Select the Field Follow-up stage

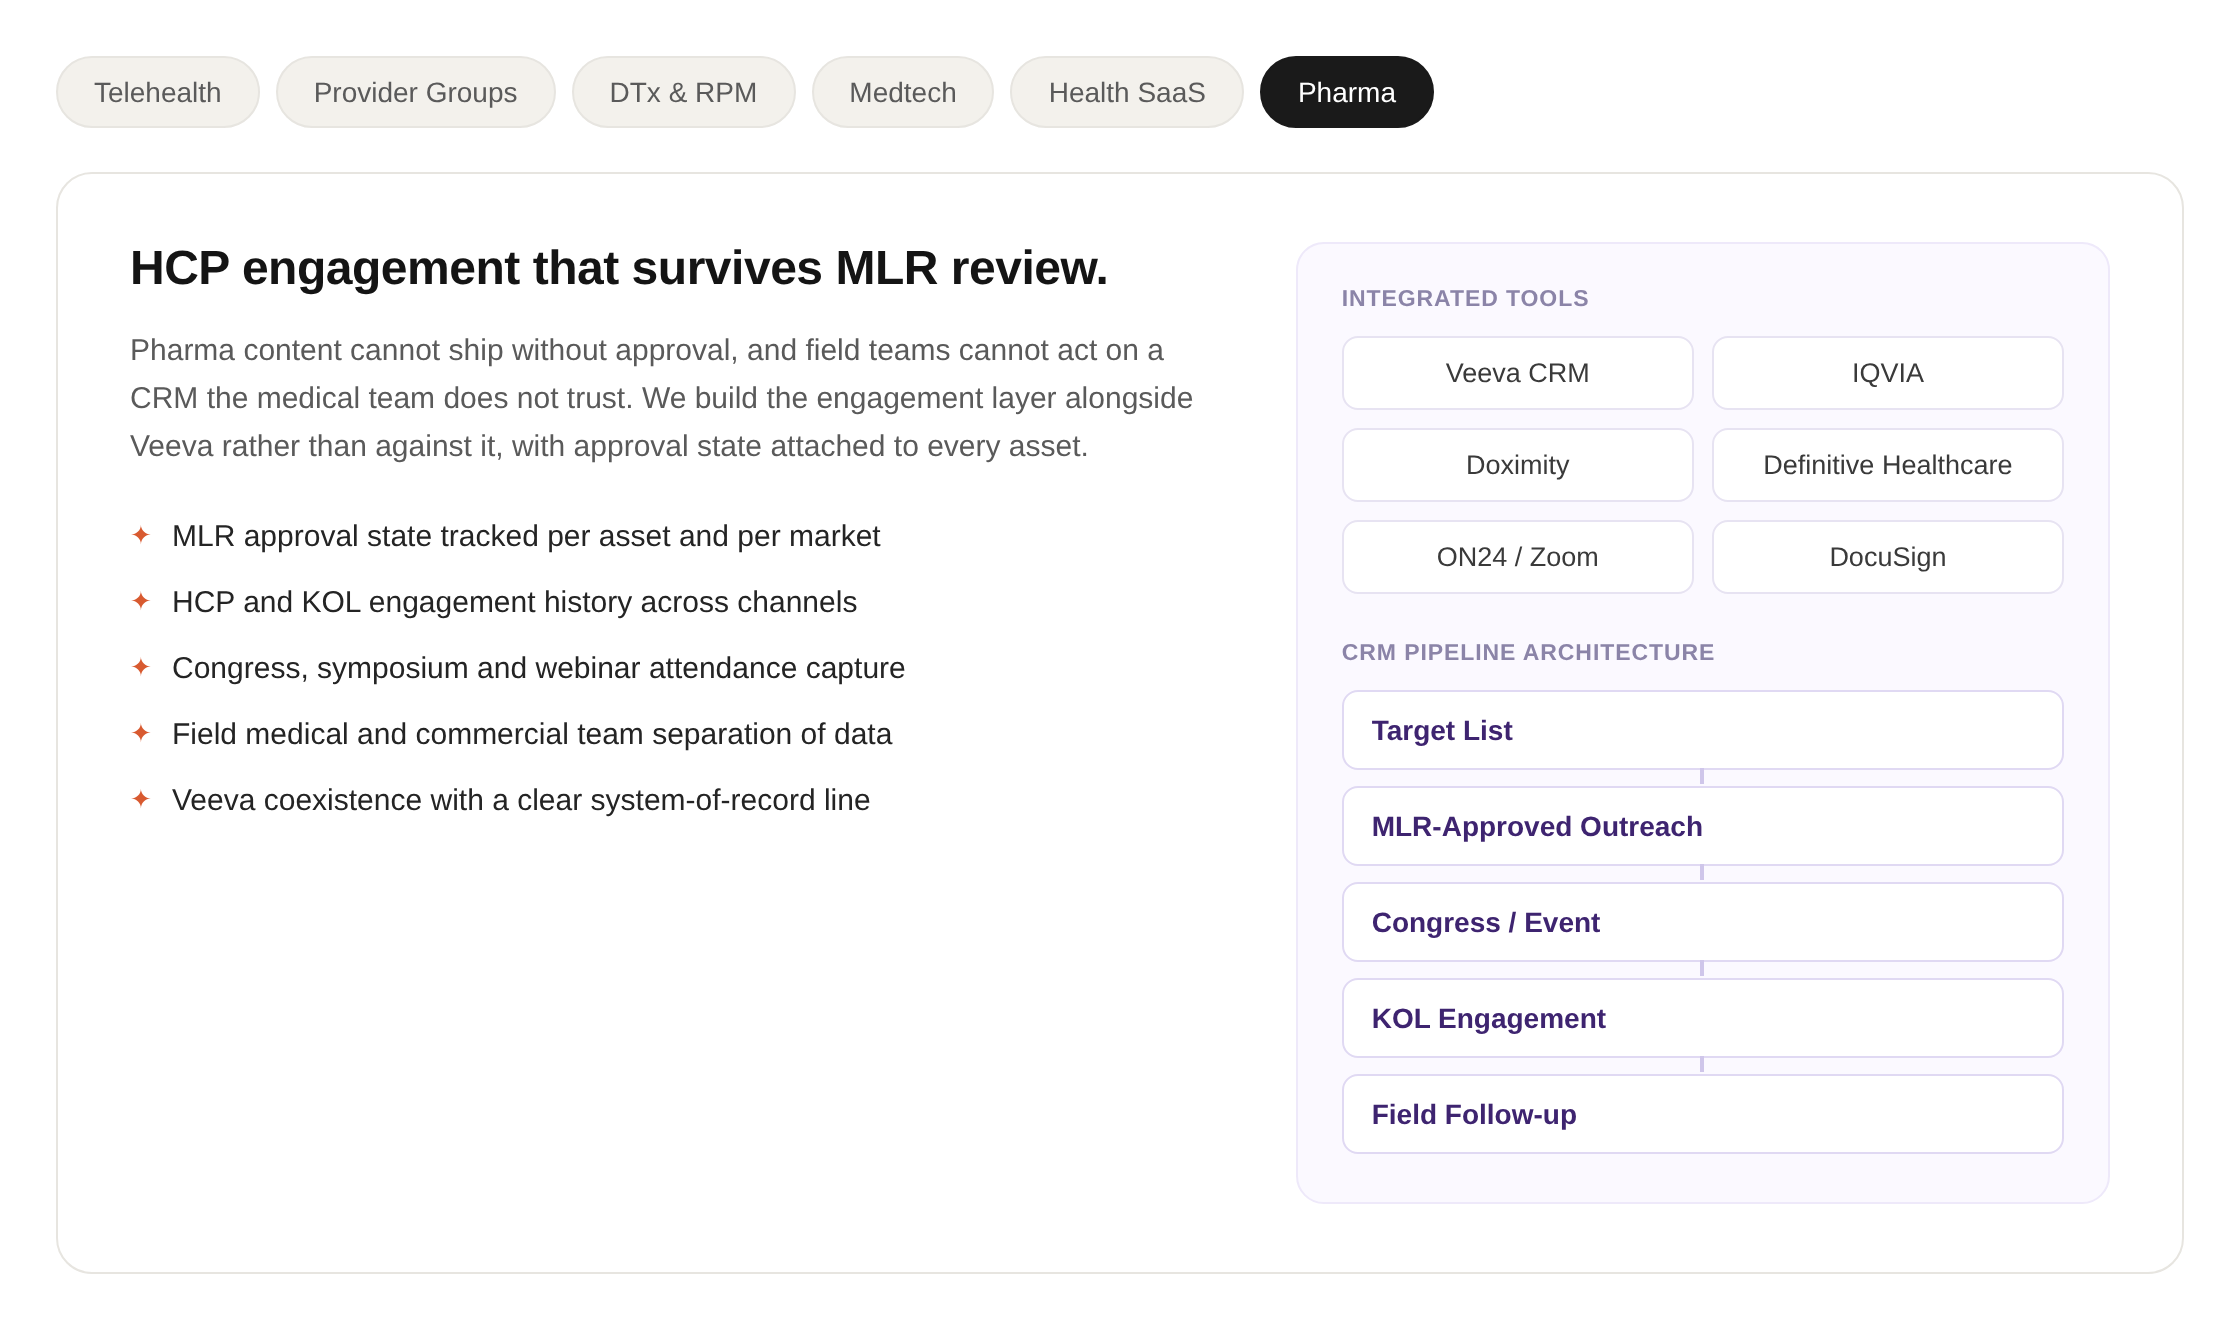(x=1703, y=1114)
